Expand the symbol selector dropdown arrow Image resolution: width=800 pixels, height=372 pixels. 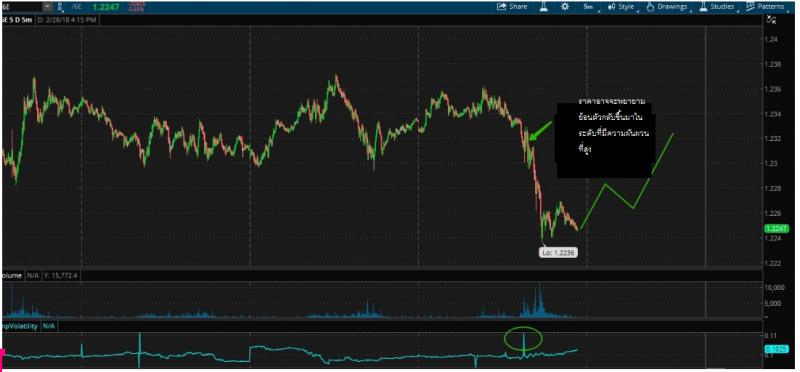pos(47,7)
